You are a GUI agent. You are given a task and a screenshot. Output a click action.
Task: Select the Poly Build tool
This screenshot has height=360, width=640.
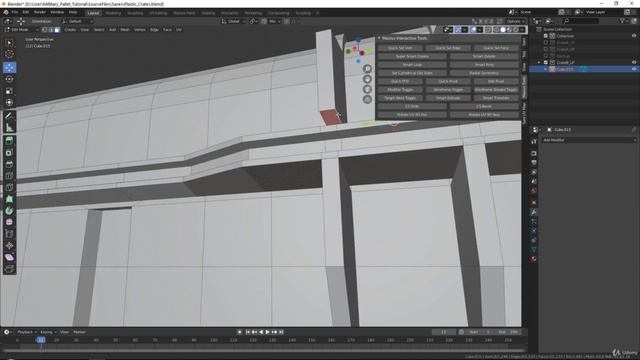(x=9, y=199)
